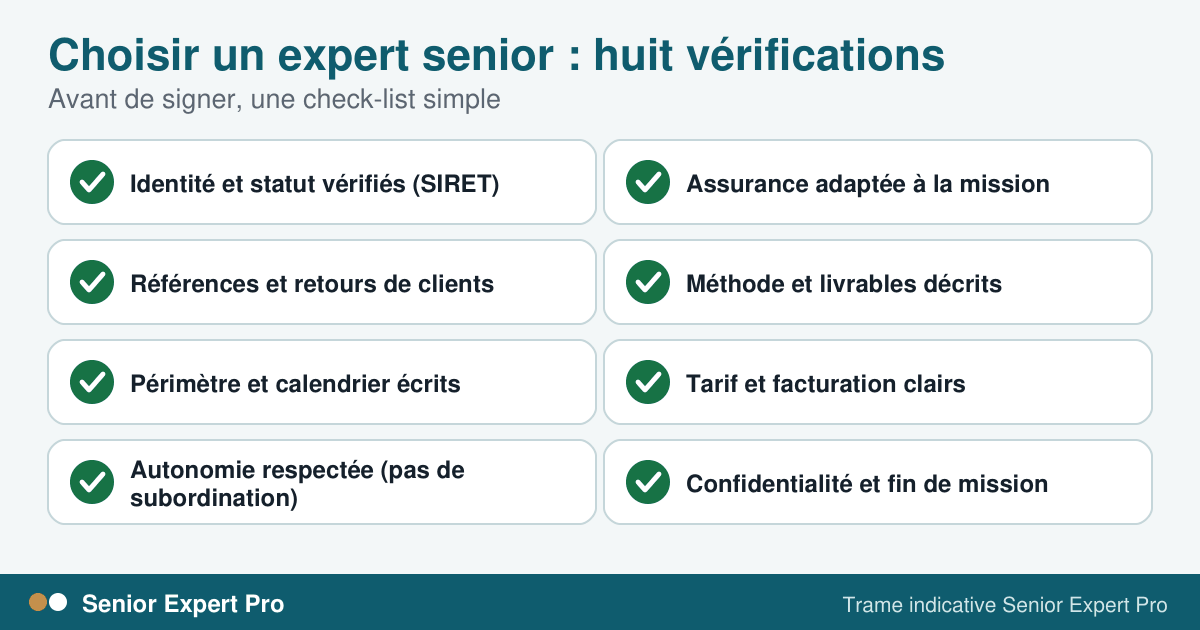
Task: Click the green check next to Références et retours
Action: (x=92, y=282)
